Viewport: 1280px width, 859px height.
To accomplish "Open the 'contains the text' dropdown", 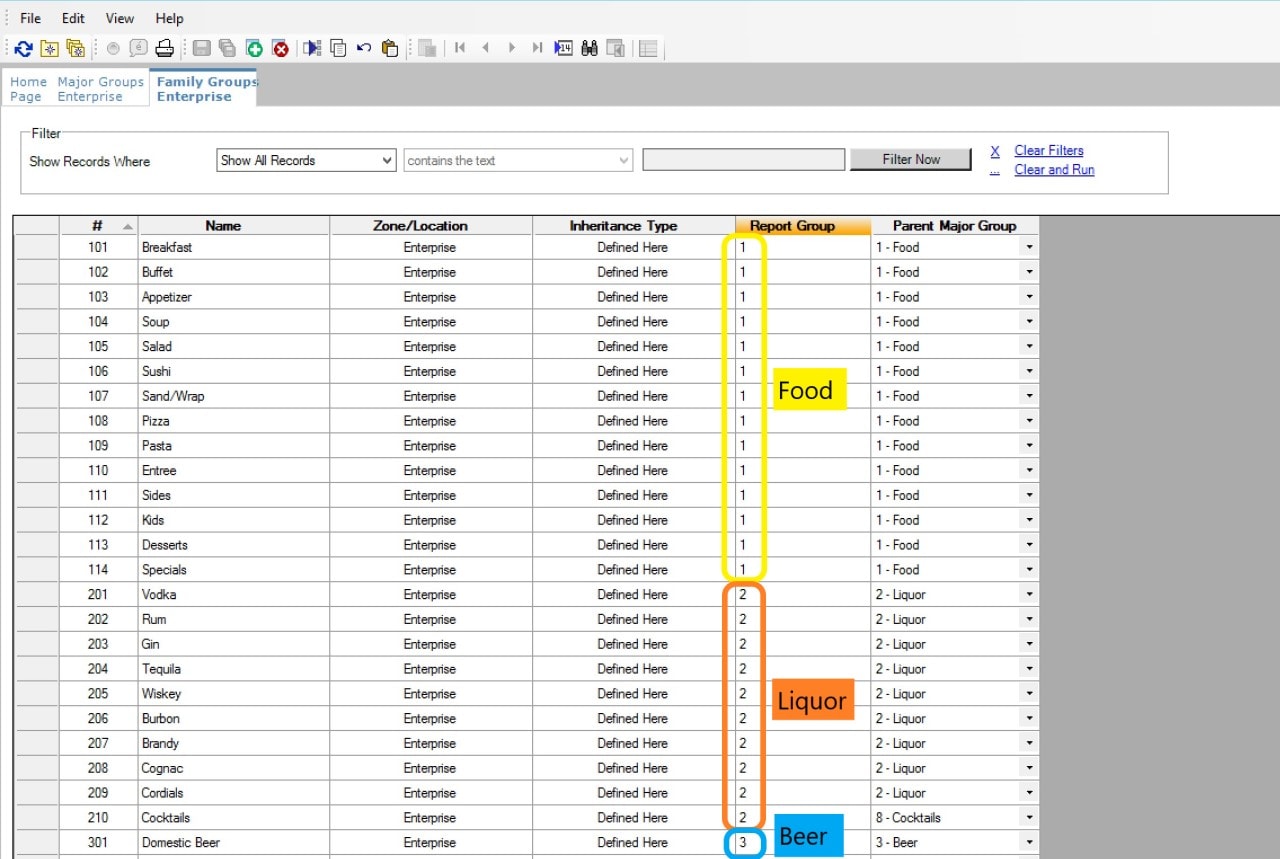I will click(x=518, y=160).
